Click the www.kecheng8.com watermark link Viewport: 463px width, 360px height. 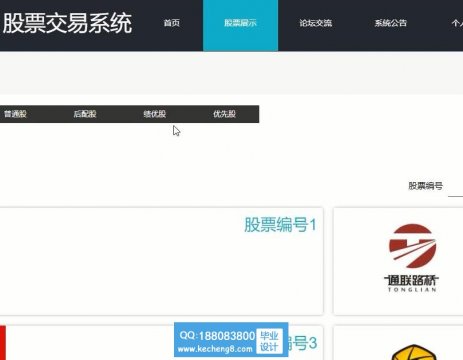[215, 349]
